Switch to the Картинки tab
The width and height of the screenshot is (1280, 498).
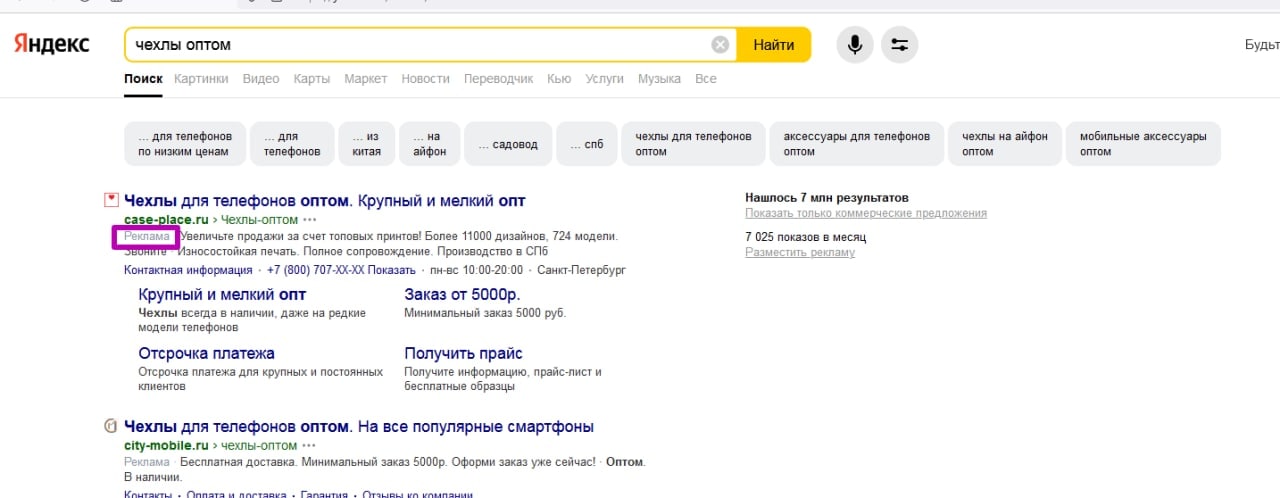(201, 79)
